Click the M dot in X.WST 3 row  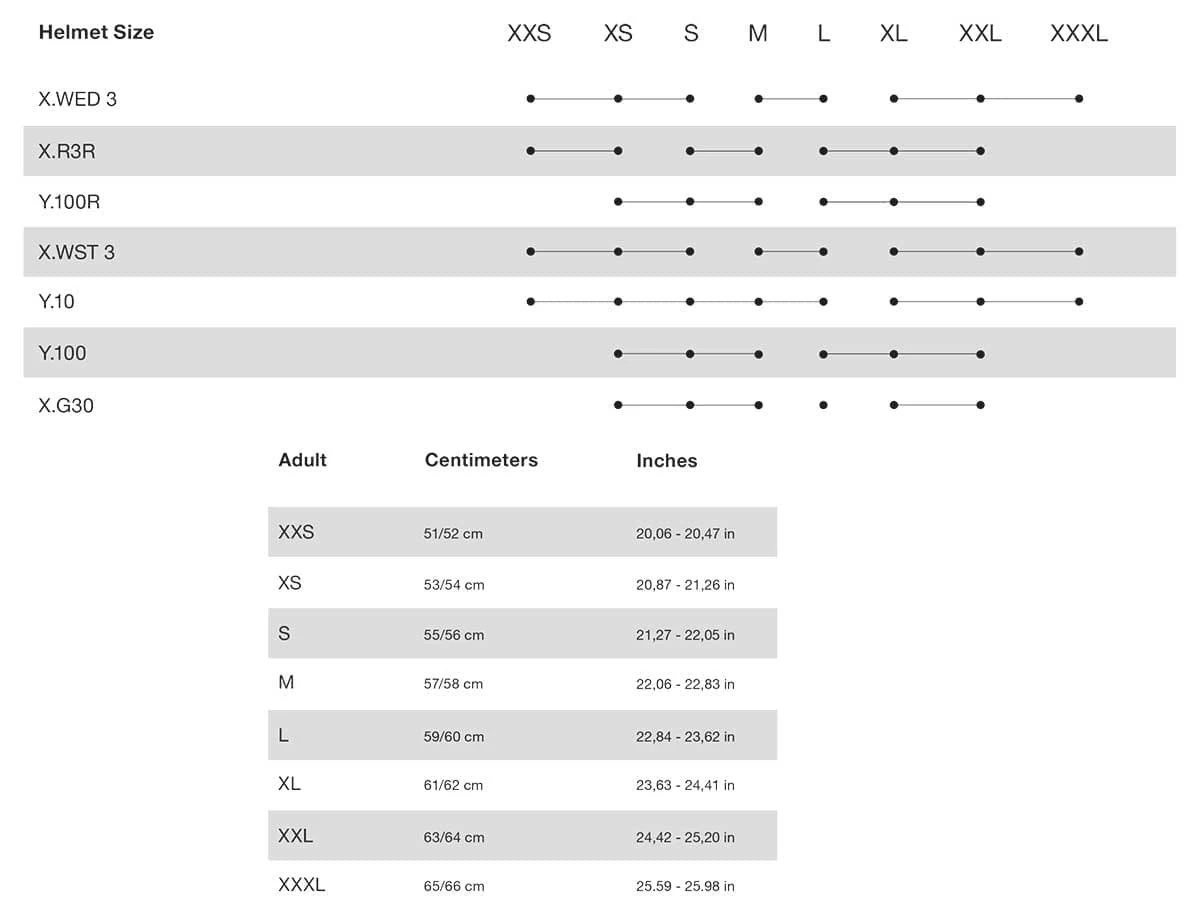[759, 252]
